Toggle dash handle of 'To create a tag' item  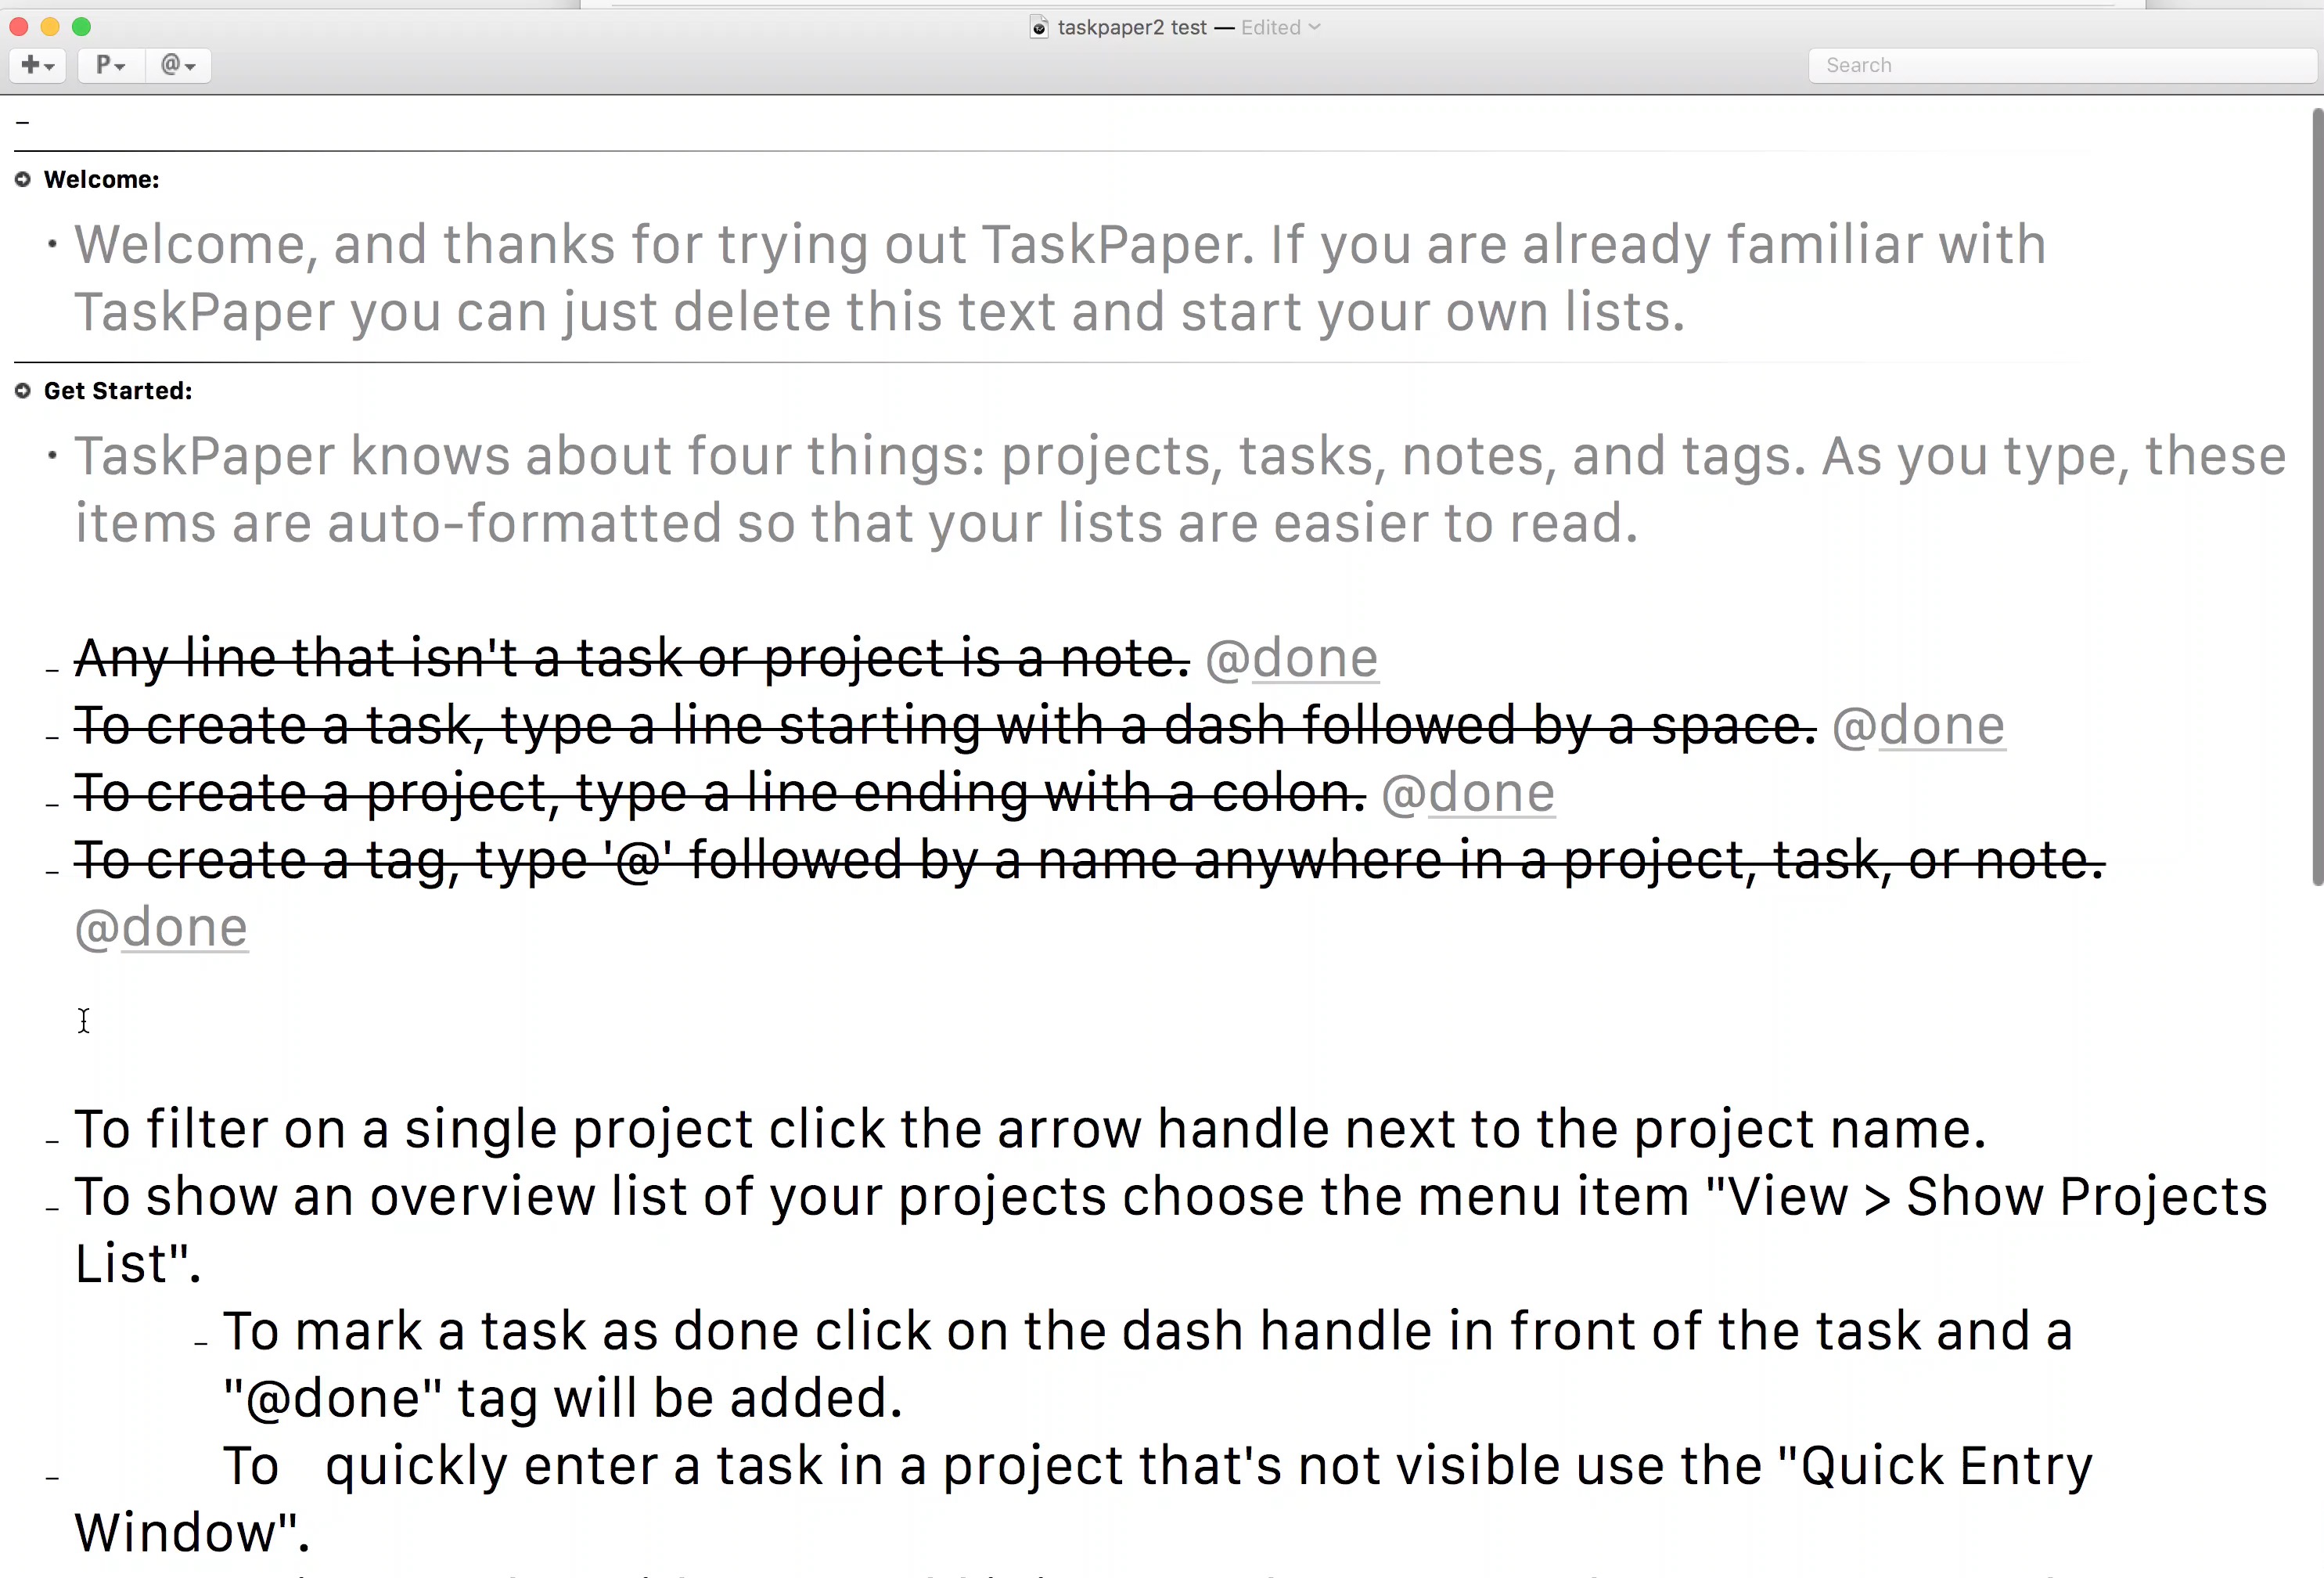pyautogui.click(x=53, y=871)
